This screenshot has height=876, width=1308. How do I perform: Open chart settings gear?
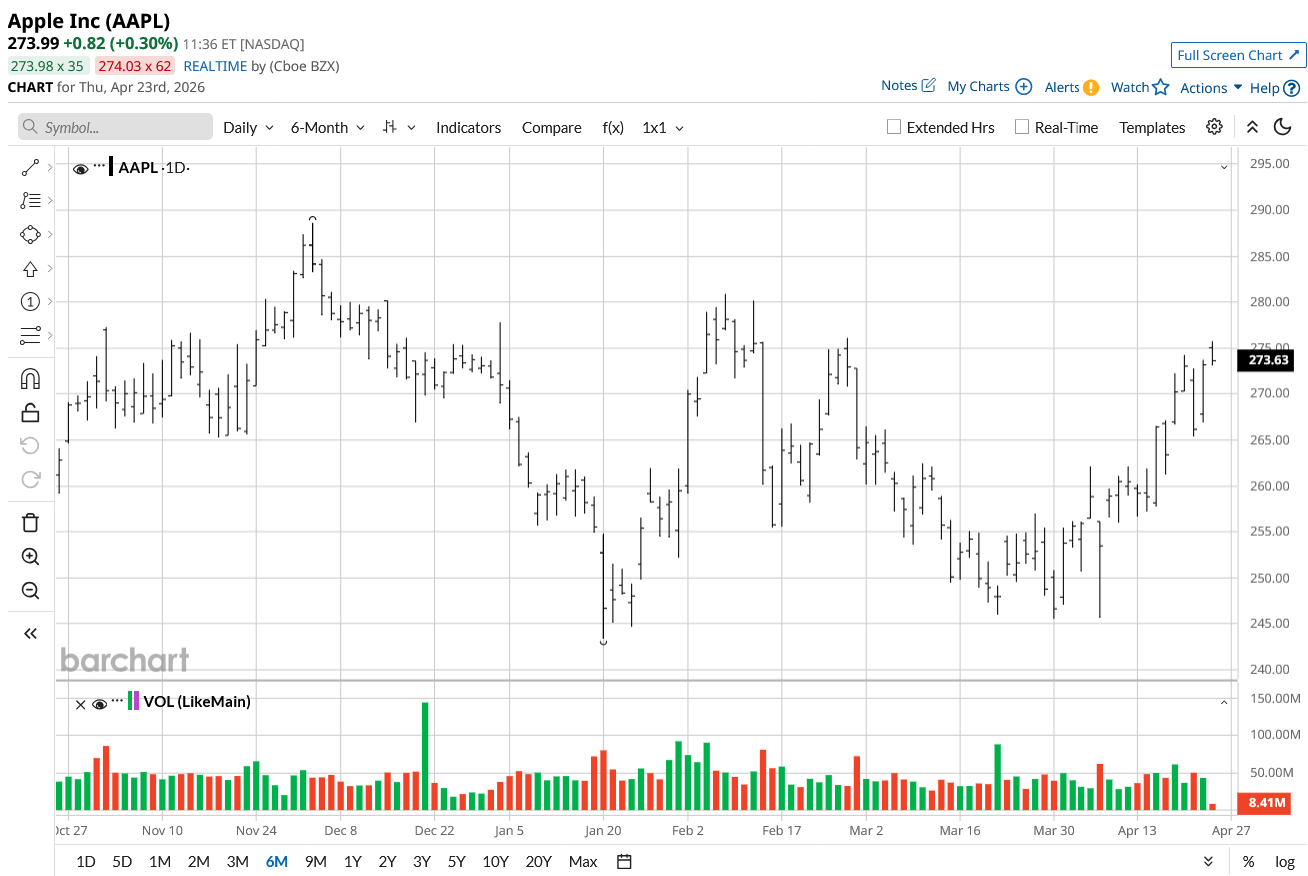1214,127
